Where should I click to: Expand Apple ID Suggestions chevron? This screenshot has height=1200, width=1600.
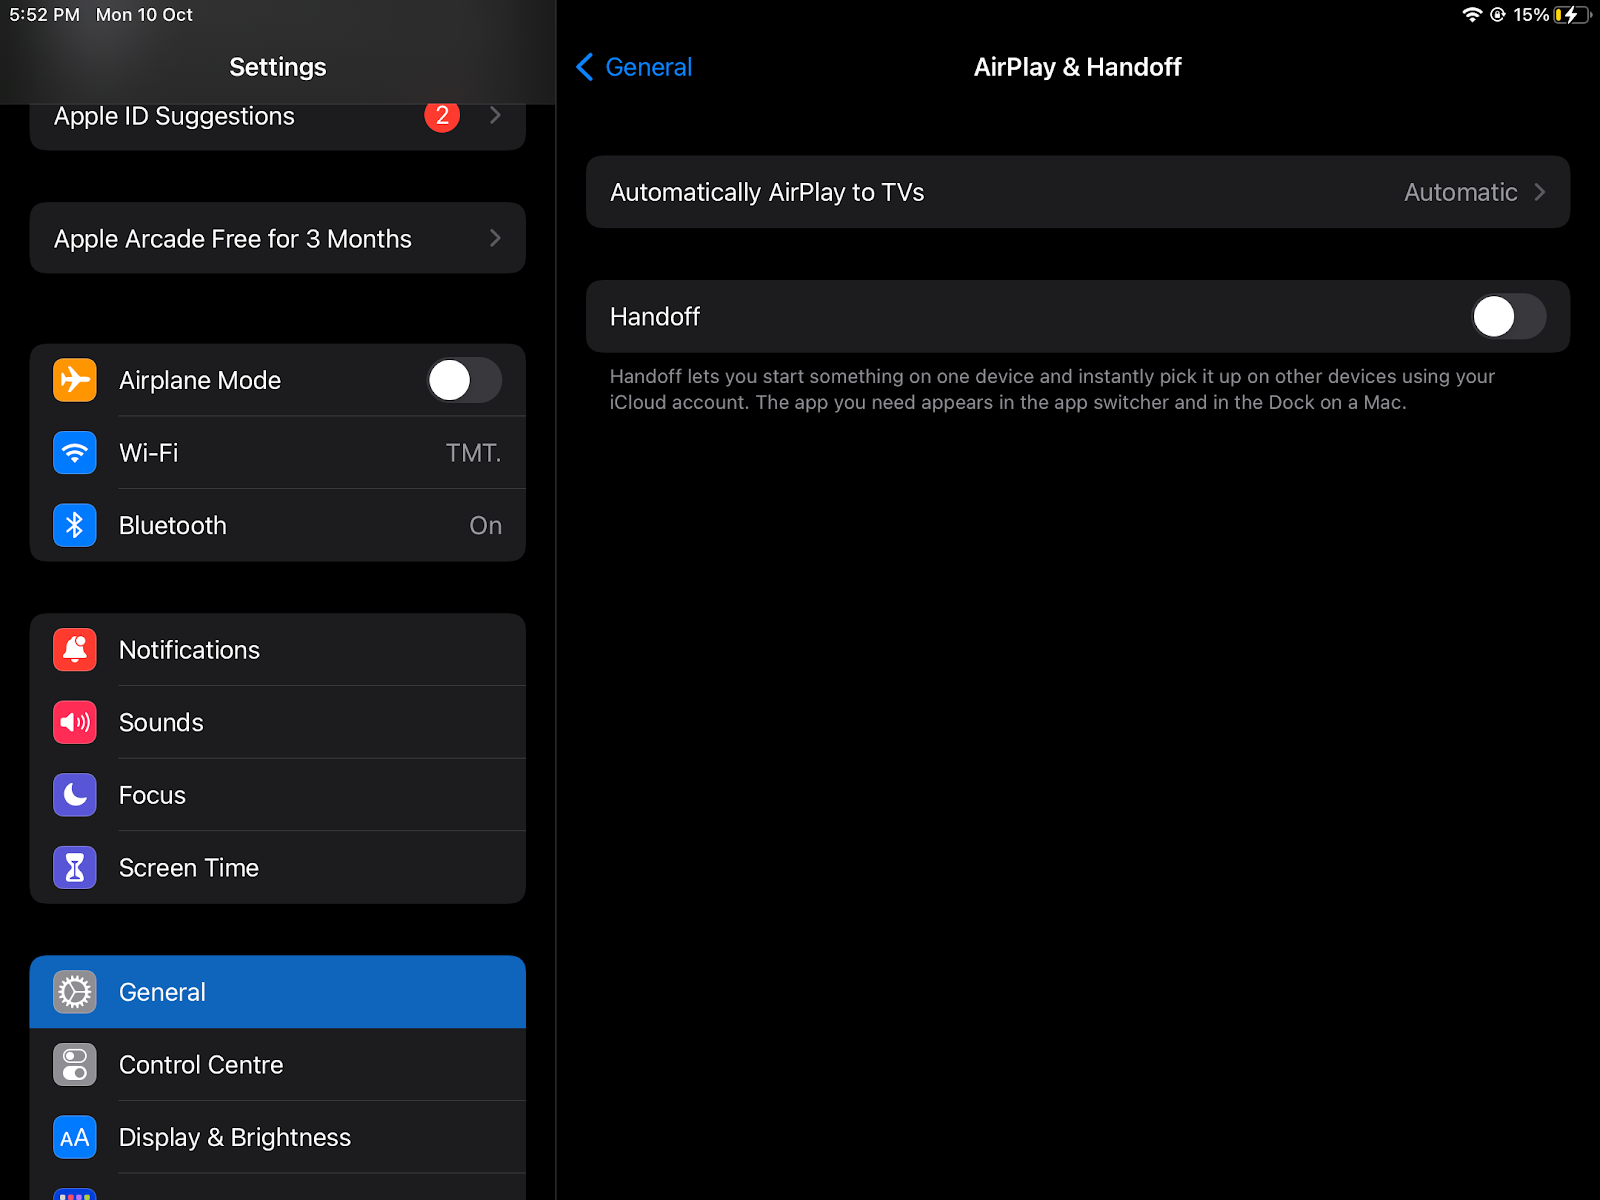(x=495, y=116)
